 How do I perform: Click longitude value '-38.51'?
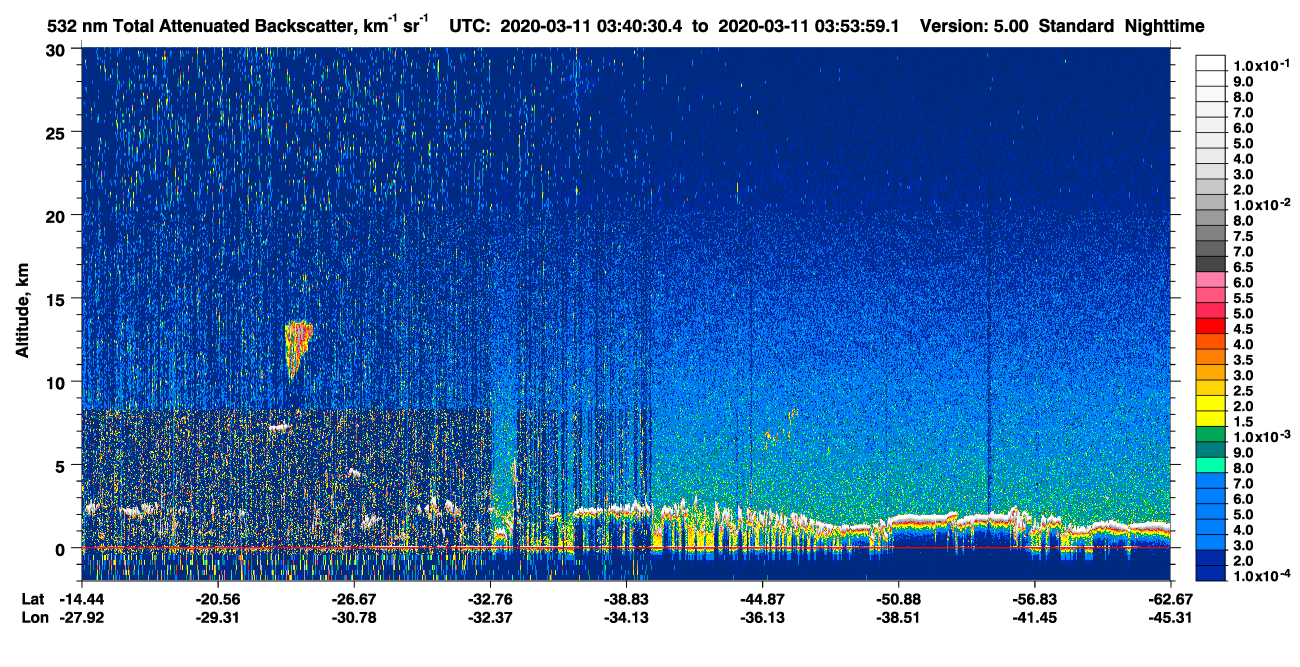898,617
